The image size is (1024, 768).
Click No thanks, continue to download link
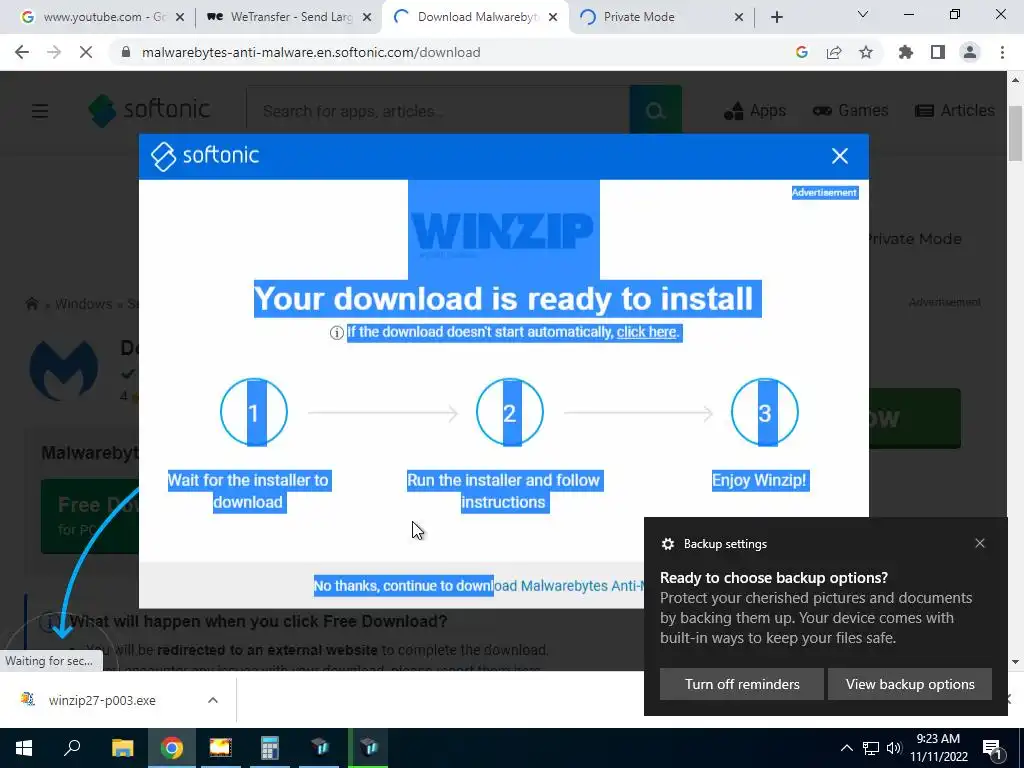[478, 586]
